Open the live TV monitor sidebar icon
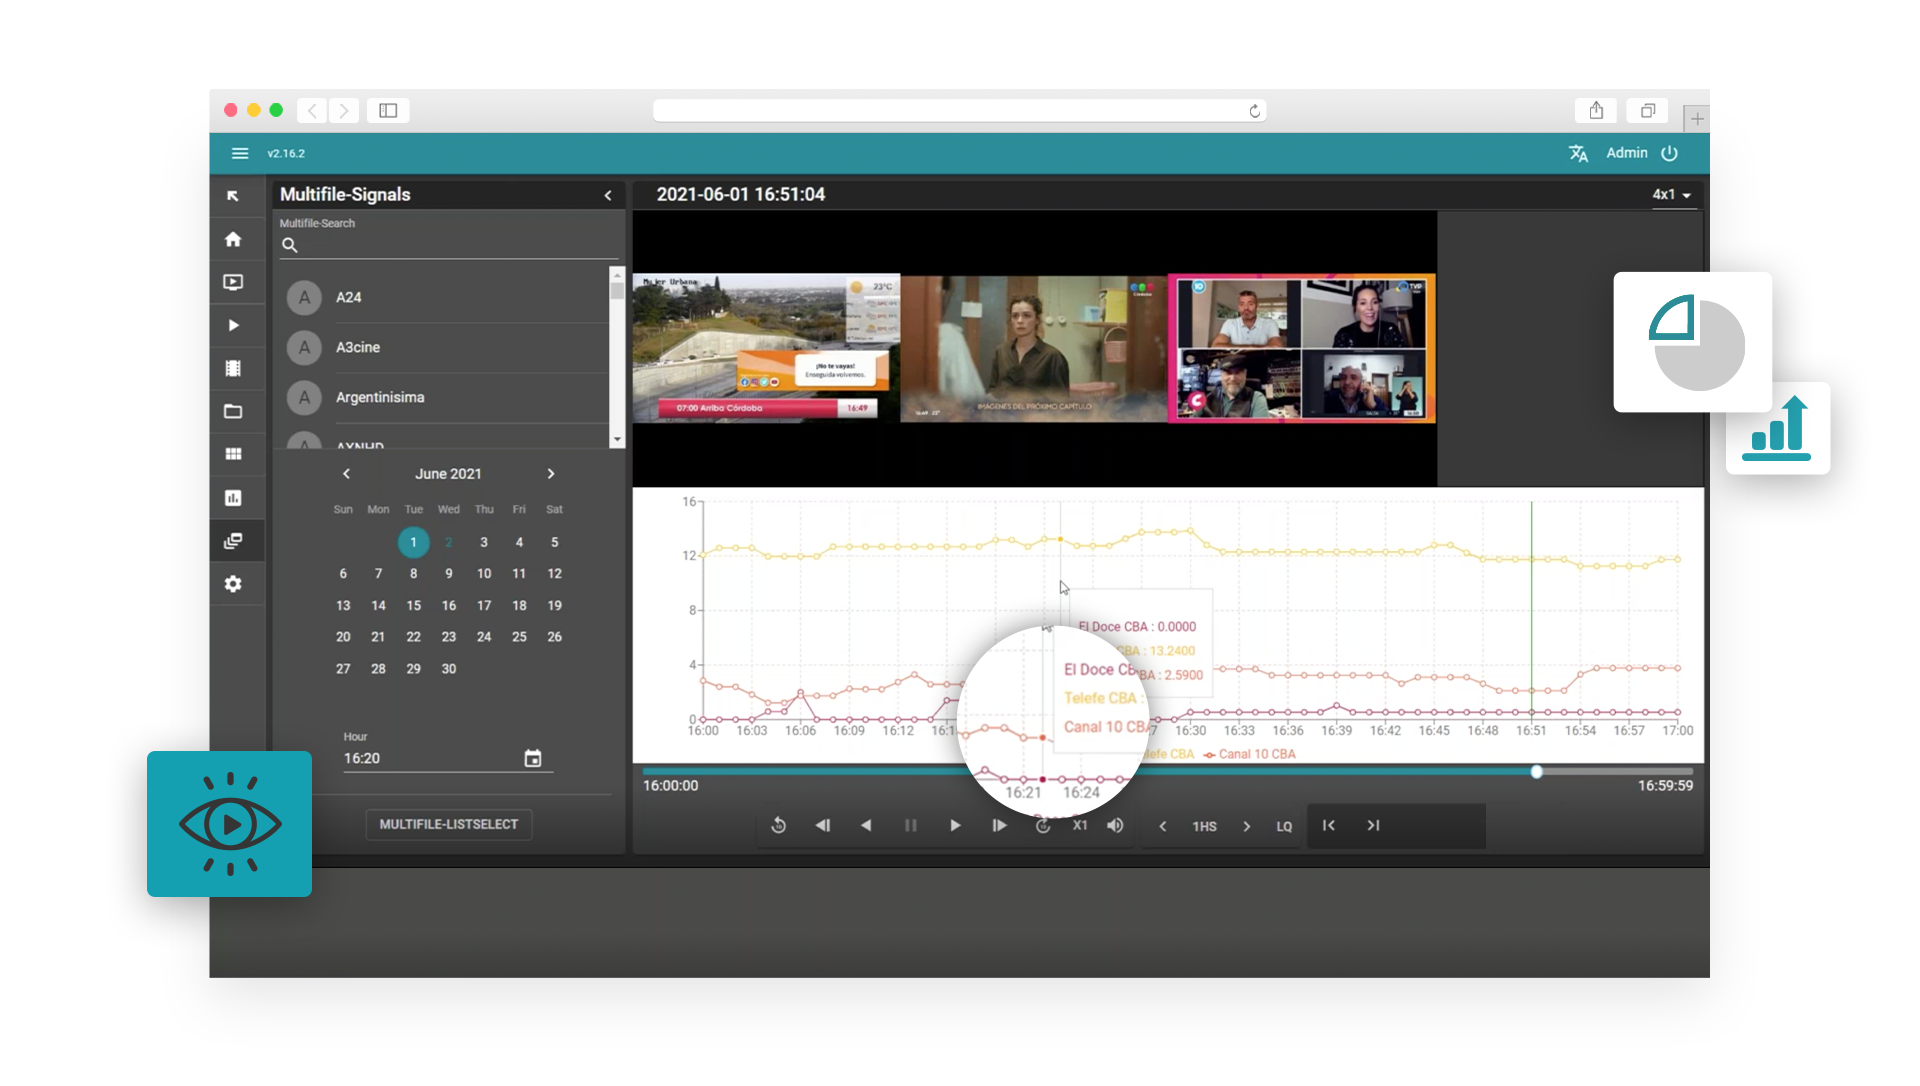The width and height of the screenshot is (1920, 1086). coord(233,282)
